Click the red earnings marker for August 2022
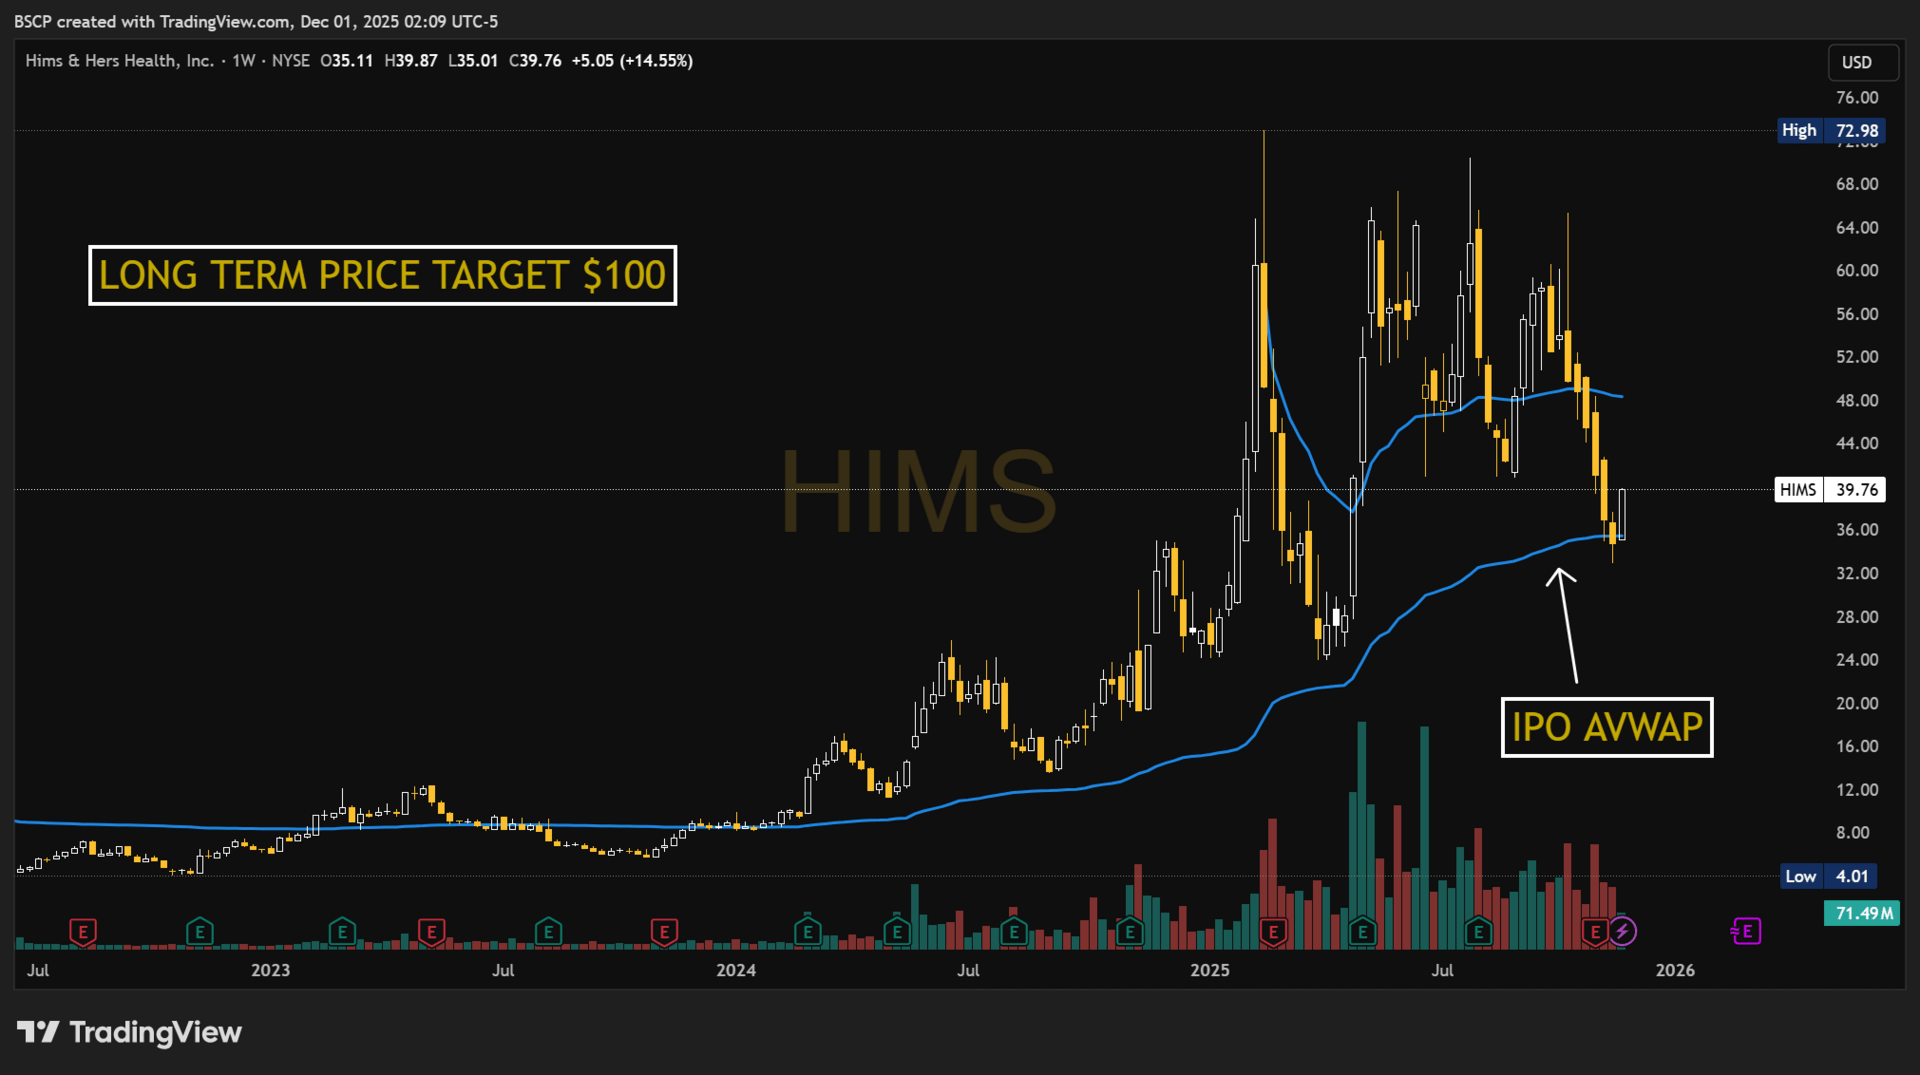The image size is (1920, 1075). [83, 932]
